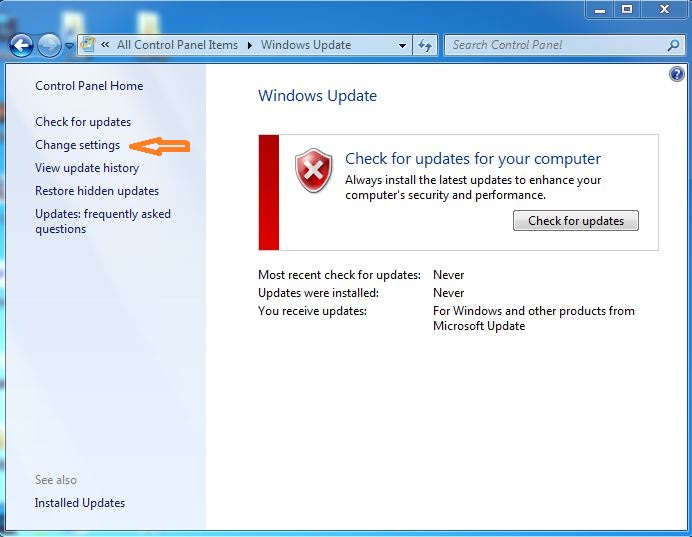Close the Windows Update window
692x537 pixels.
(x=664, y=9)
